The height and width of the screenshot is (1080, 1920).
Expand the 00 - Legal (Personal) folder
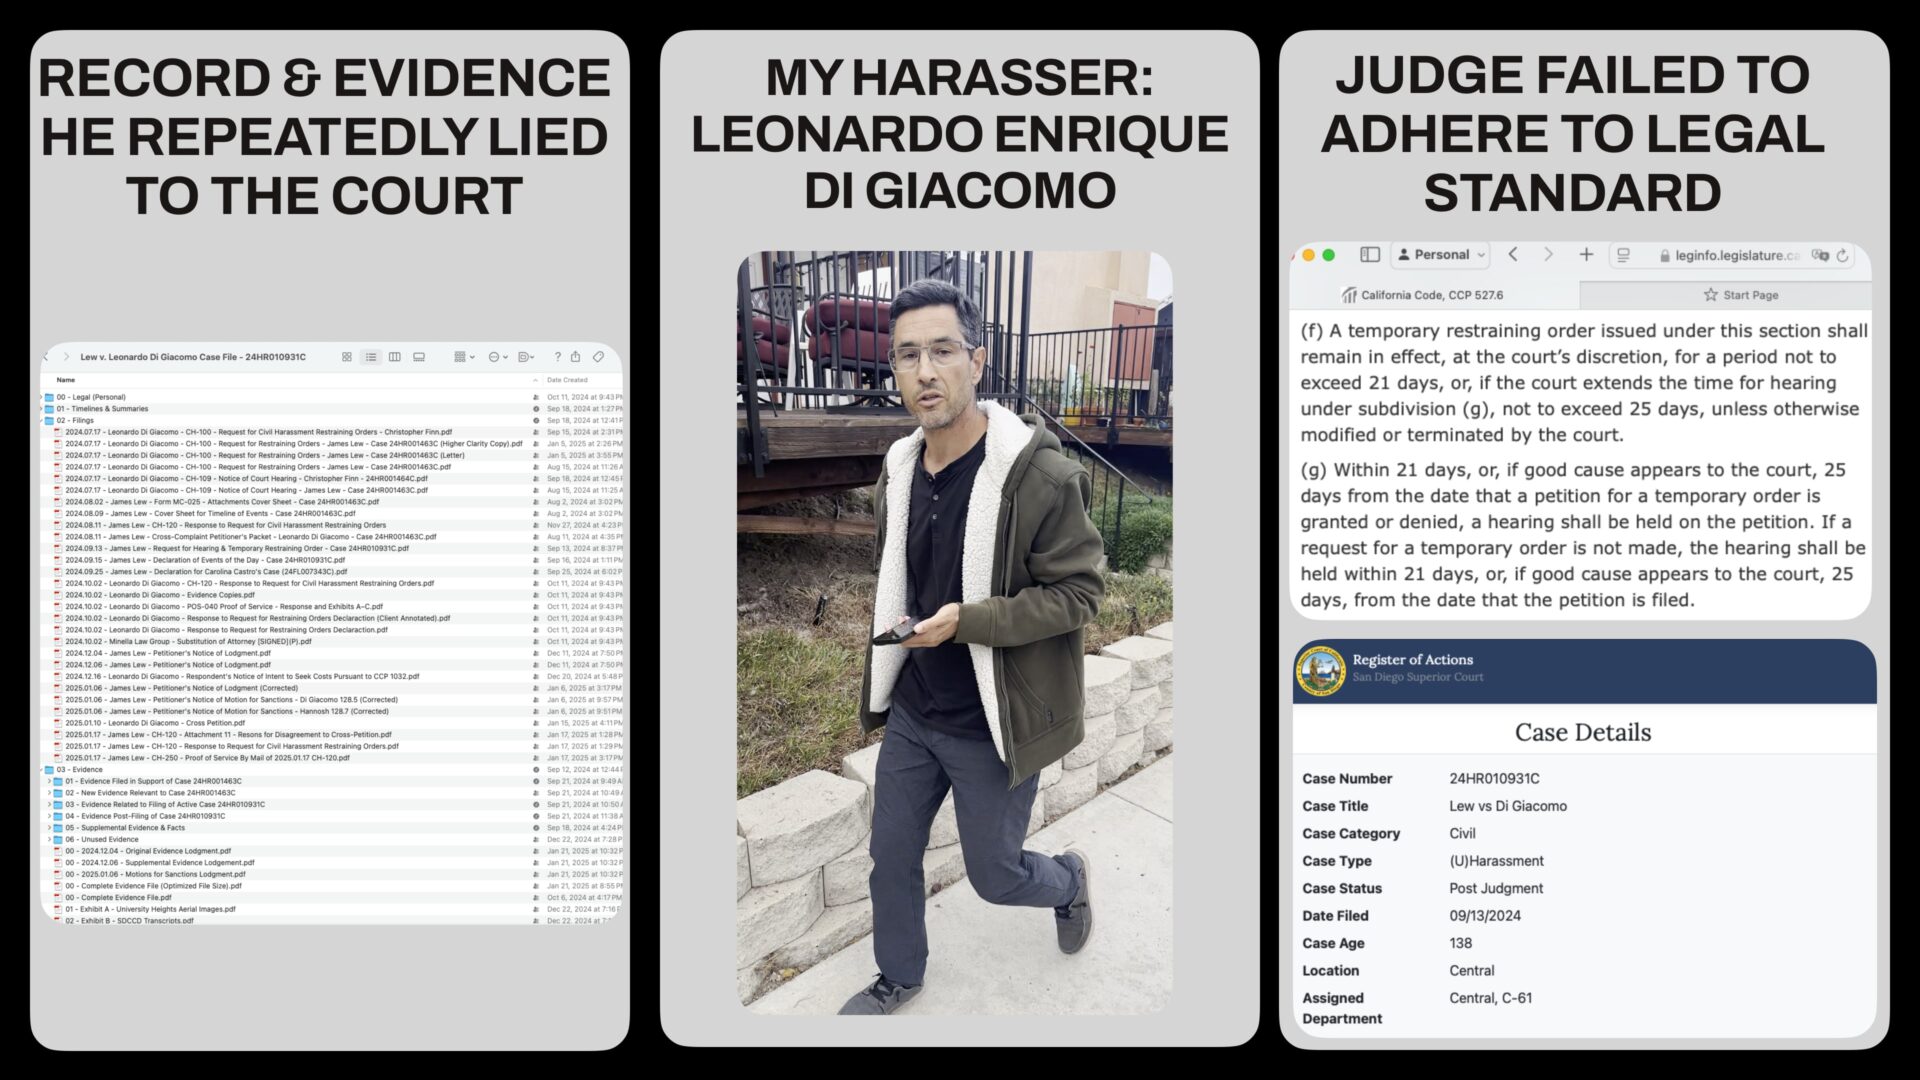[x=41, y=397]
